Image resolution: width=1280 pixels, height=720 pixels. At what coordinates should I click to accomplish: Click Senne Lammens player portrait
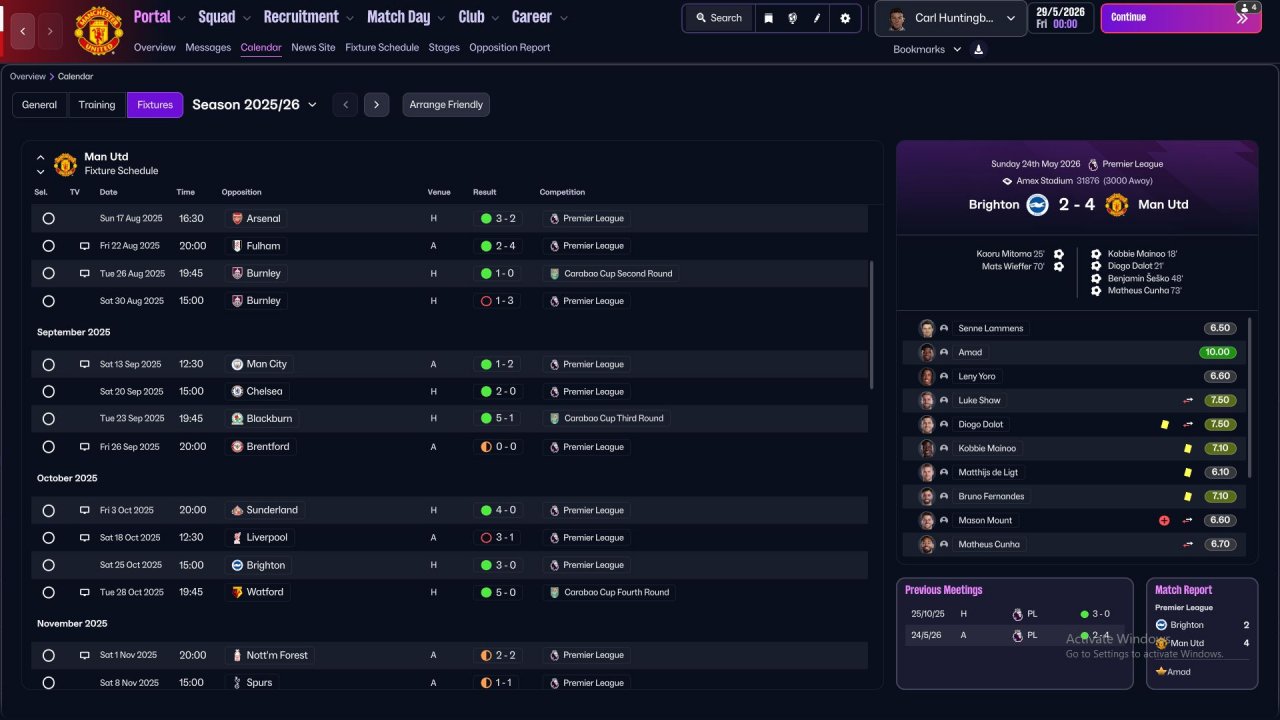[x=927, y=328]
